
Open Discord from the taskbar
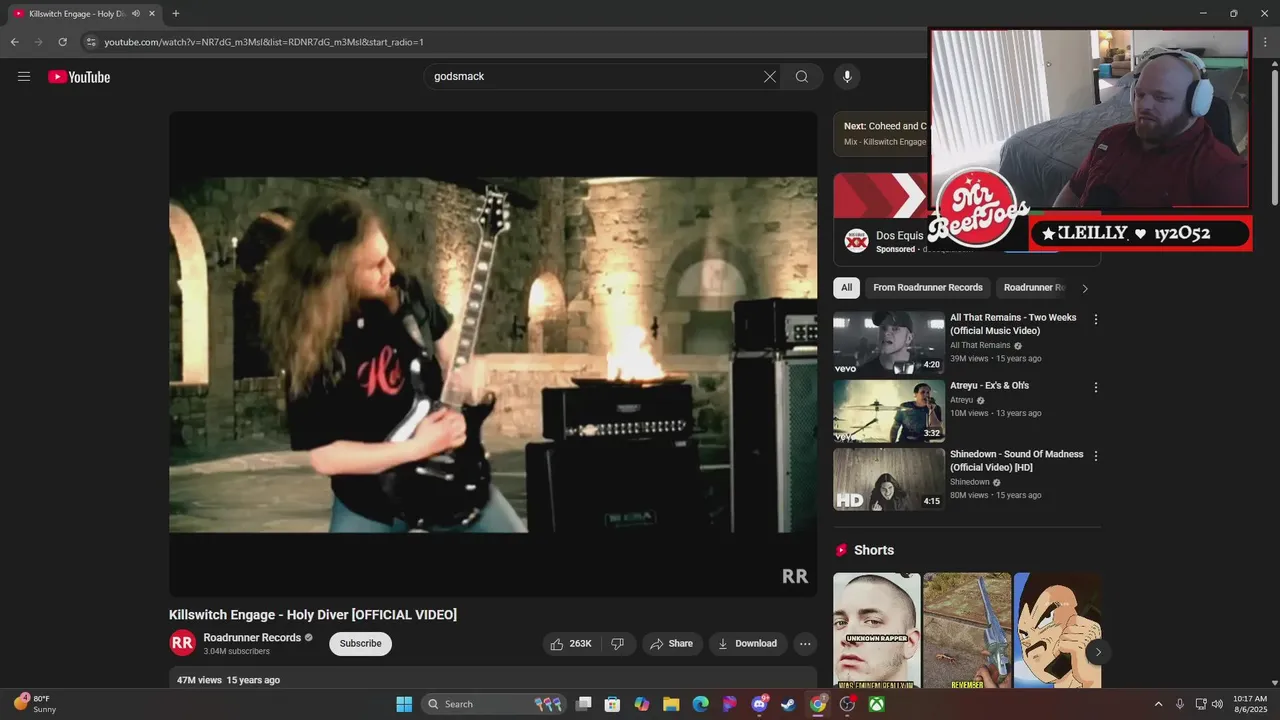759,704
